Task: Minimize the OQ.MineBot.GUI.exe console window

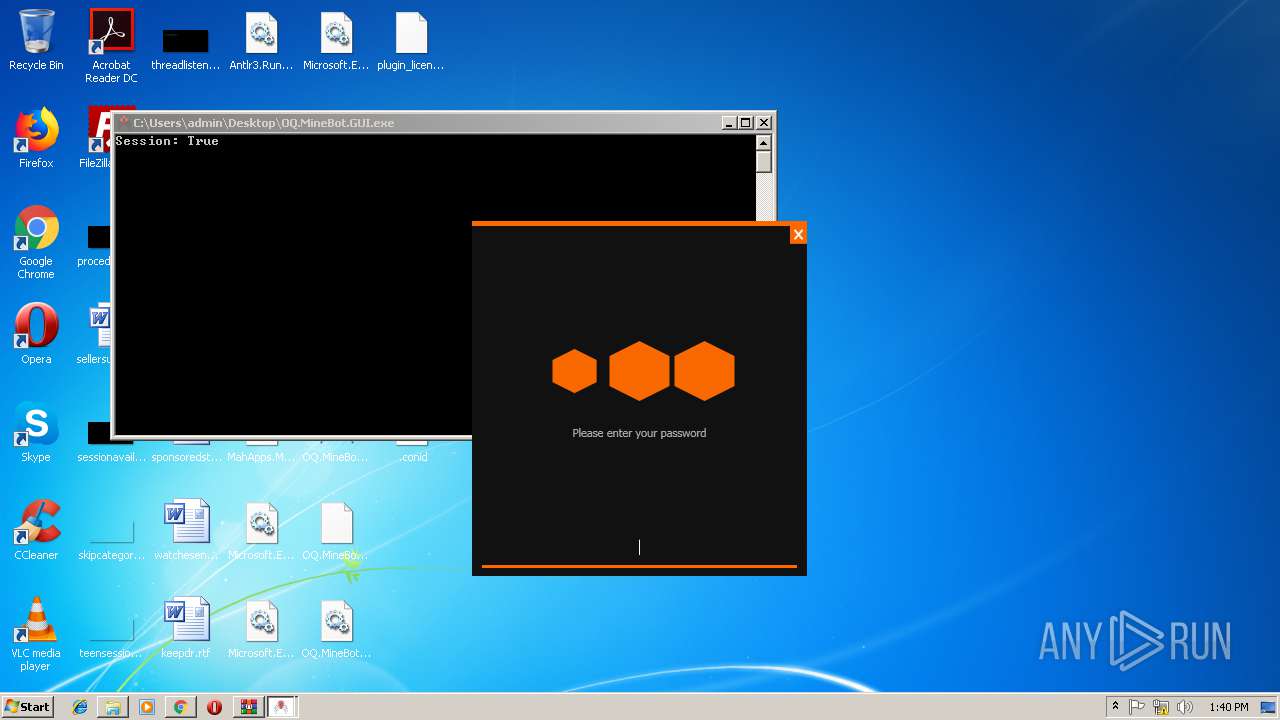Action: tap(729, 123)
